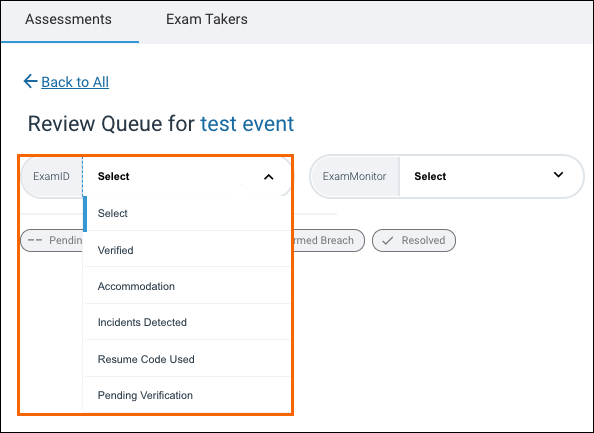Screen dimensions: 594x433
Task: Click the back arrow icon
Action: click(30, 81)
